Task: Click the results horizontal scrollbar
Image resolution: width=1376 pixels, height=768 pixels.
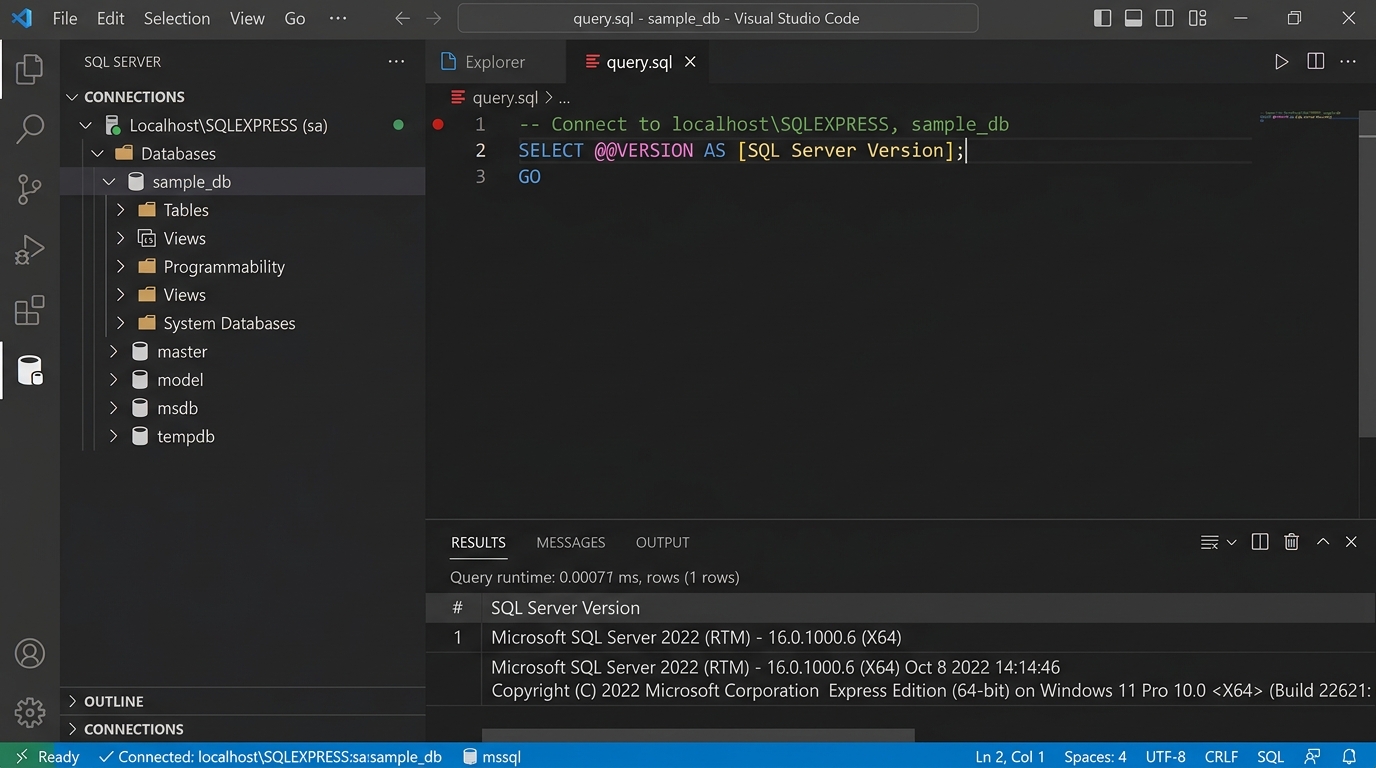Action: coord(698,735)
